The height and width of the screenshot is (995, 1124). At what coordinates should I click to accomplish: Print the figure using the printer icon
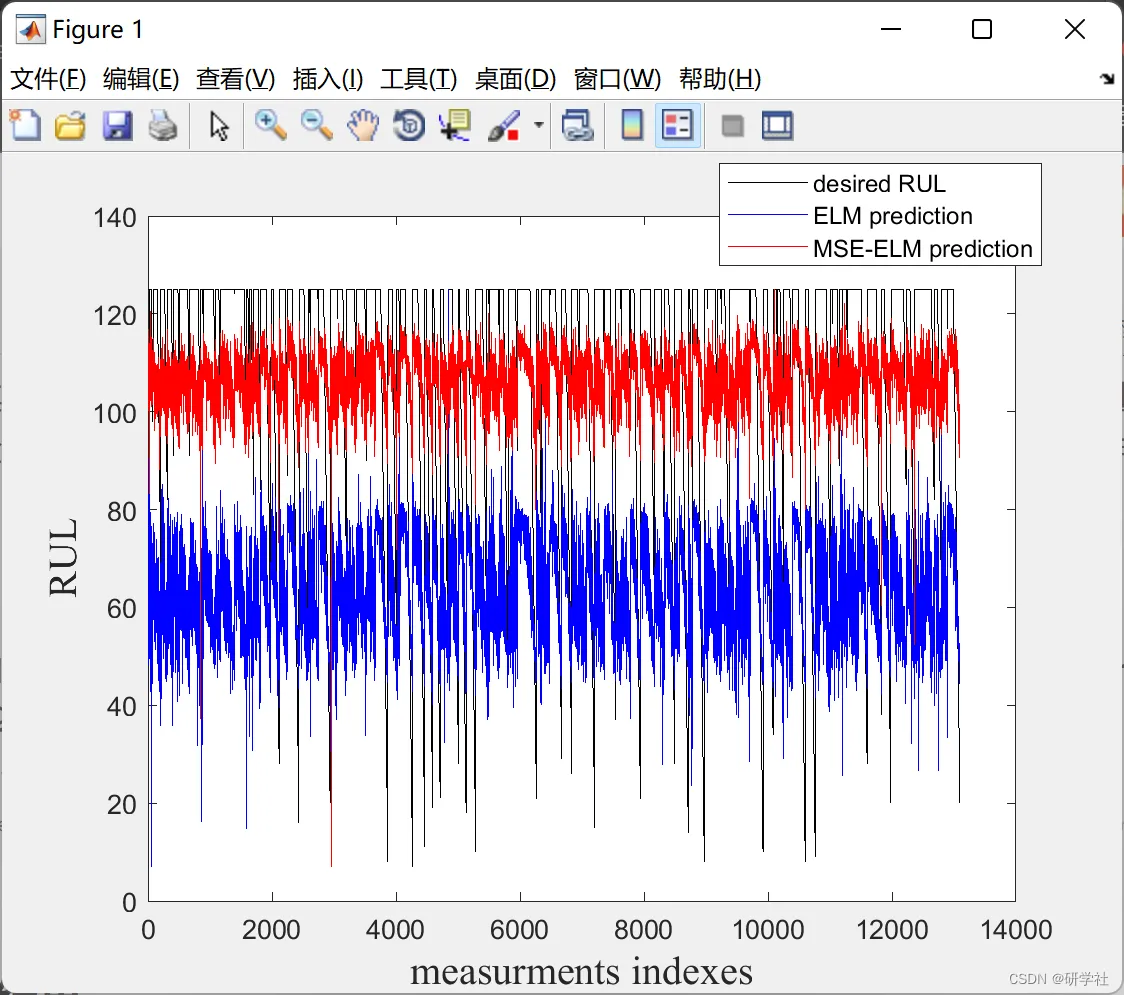[x=163, y=126]
